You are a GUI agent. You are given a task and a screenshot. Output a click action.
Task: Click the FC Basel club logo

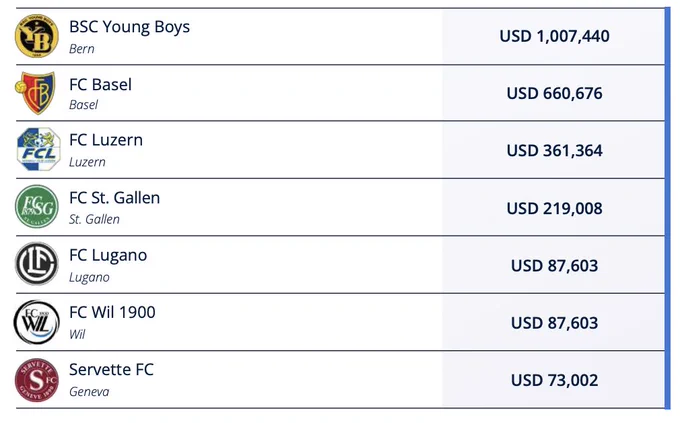click(x=36, y=93)
